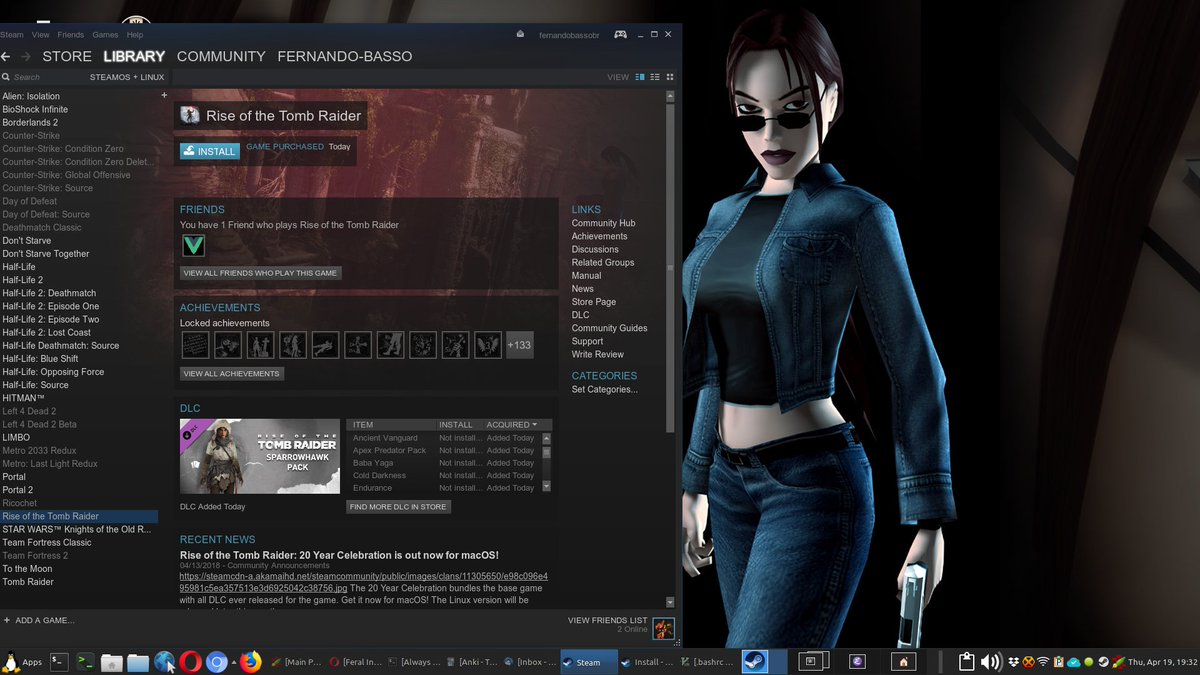Open the Community Guides link
Screen dimensions: 1200x675
point(610,328)
